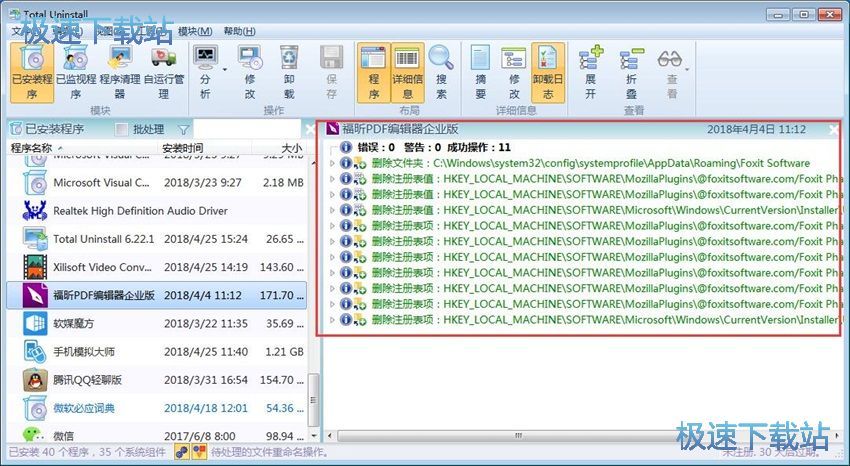Select Microsoft Visual C... 2.18 MB row
Screen dimensions: 850x466
pyautogui.click(x=157, y=183)
